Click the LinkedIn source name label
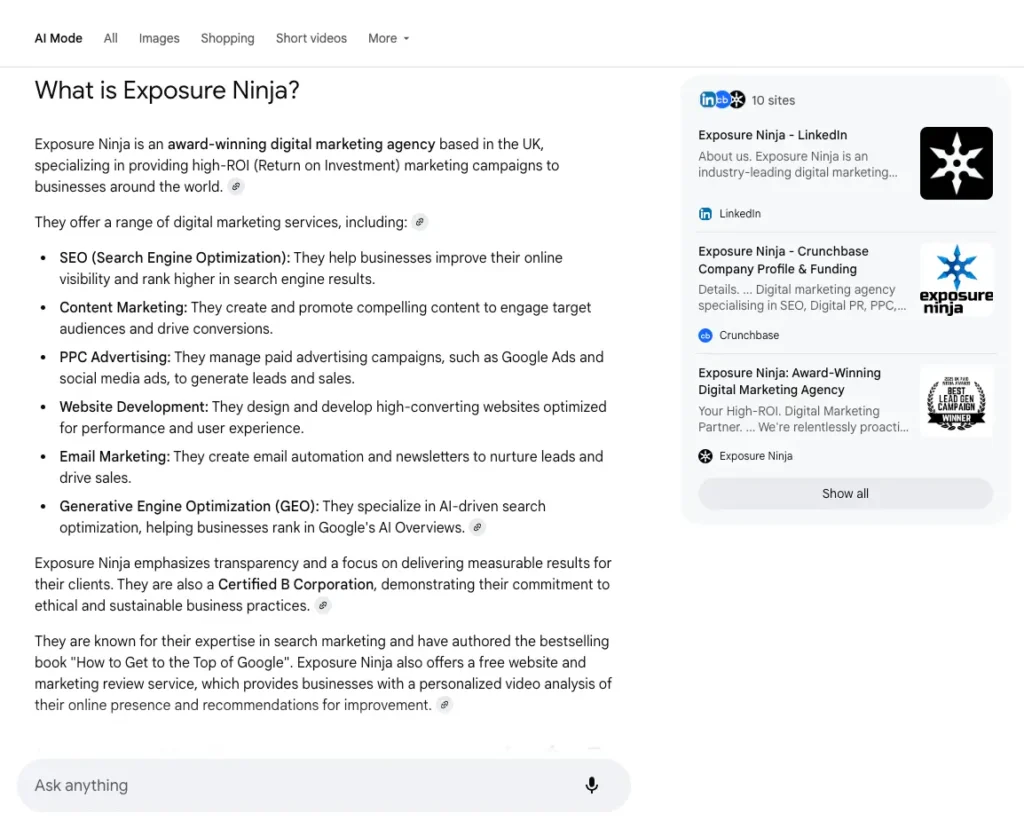Screen dimensions: 1024x829 (739, 214)
